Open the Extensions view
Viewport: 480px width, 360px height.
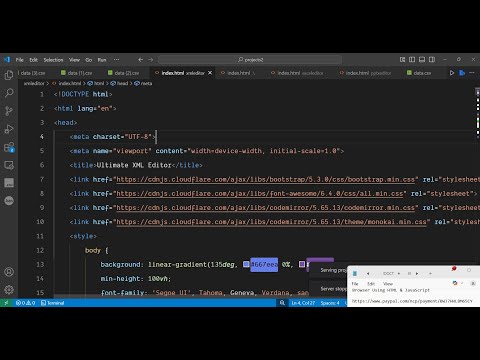(9, 147)
